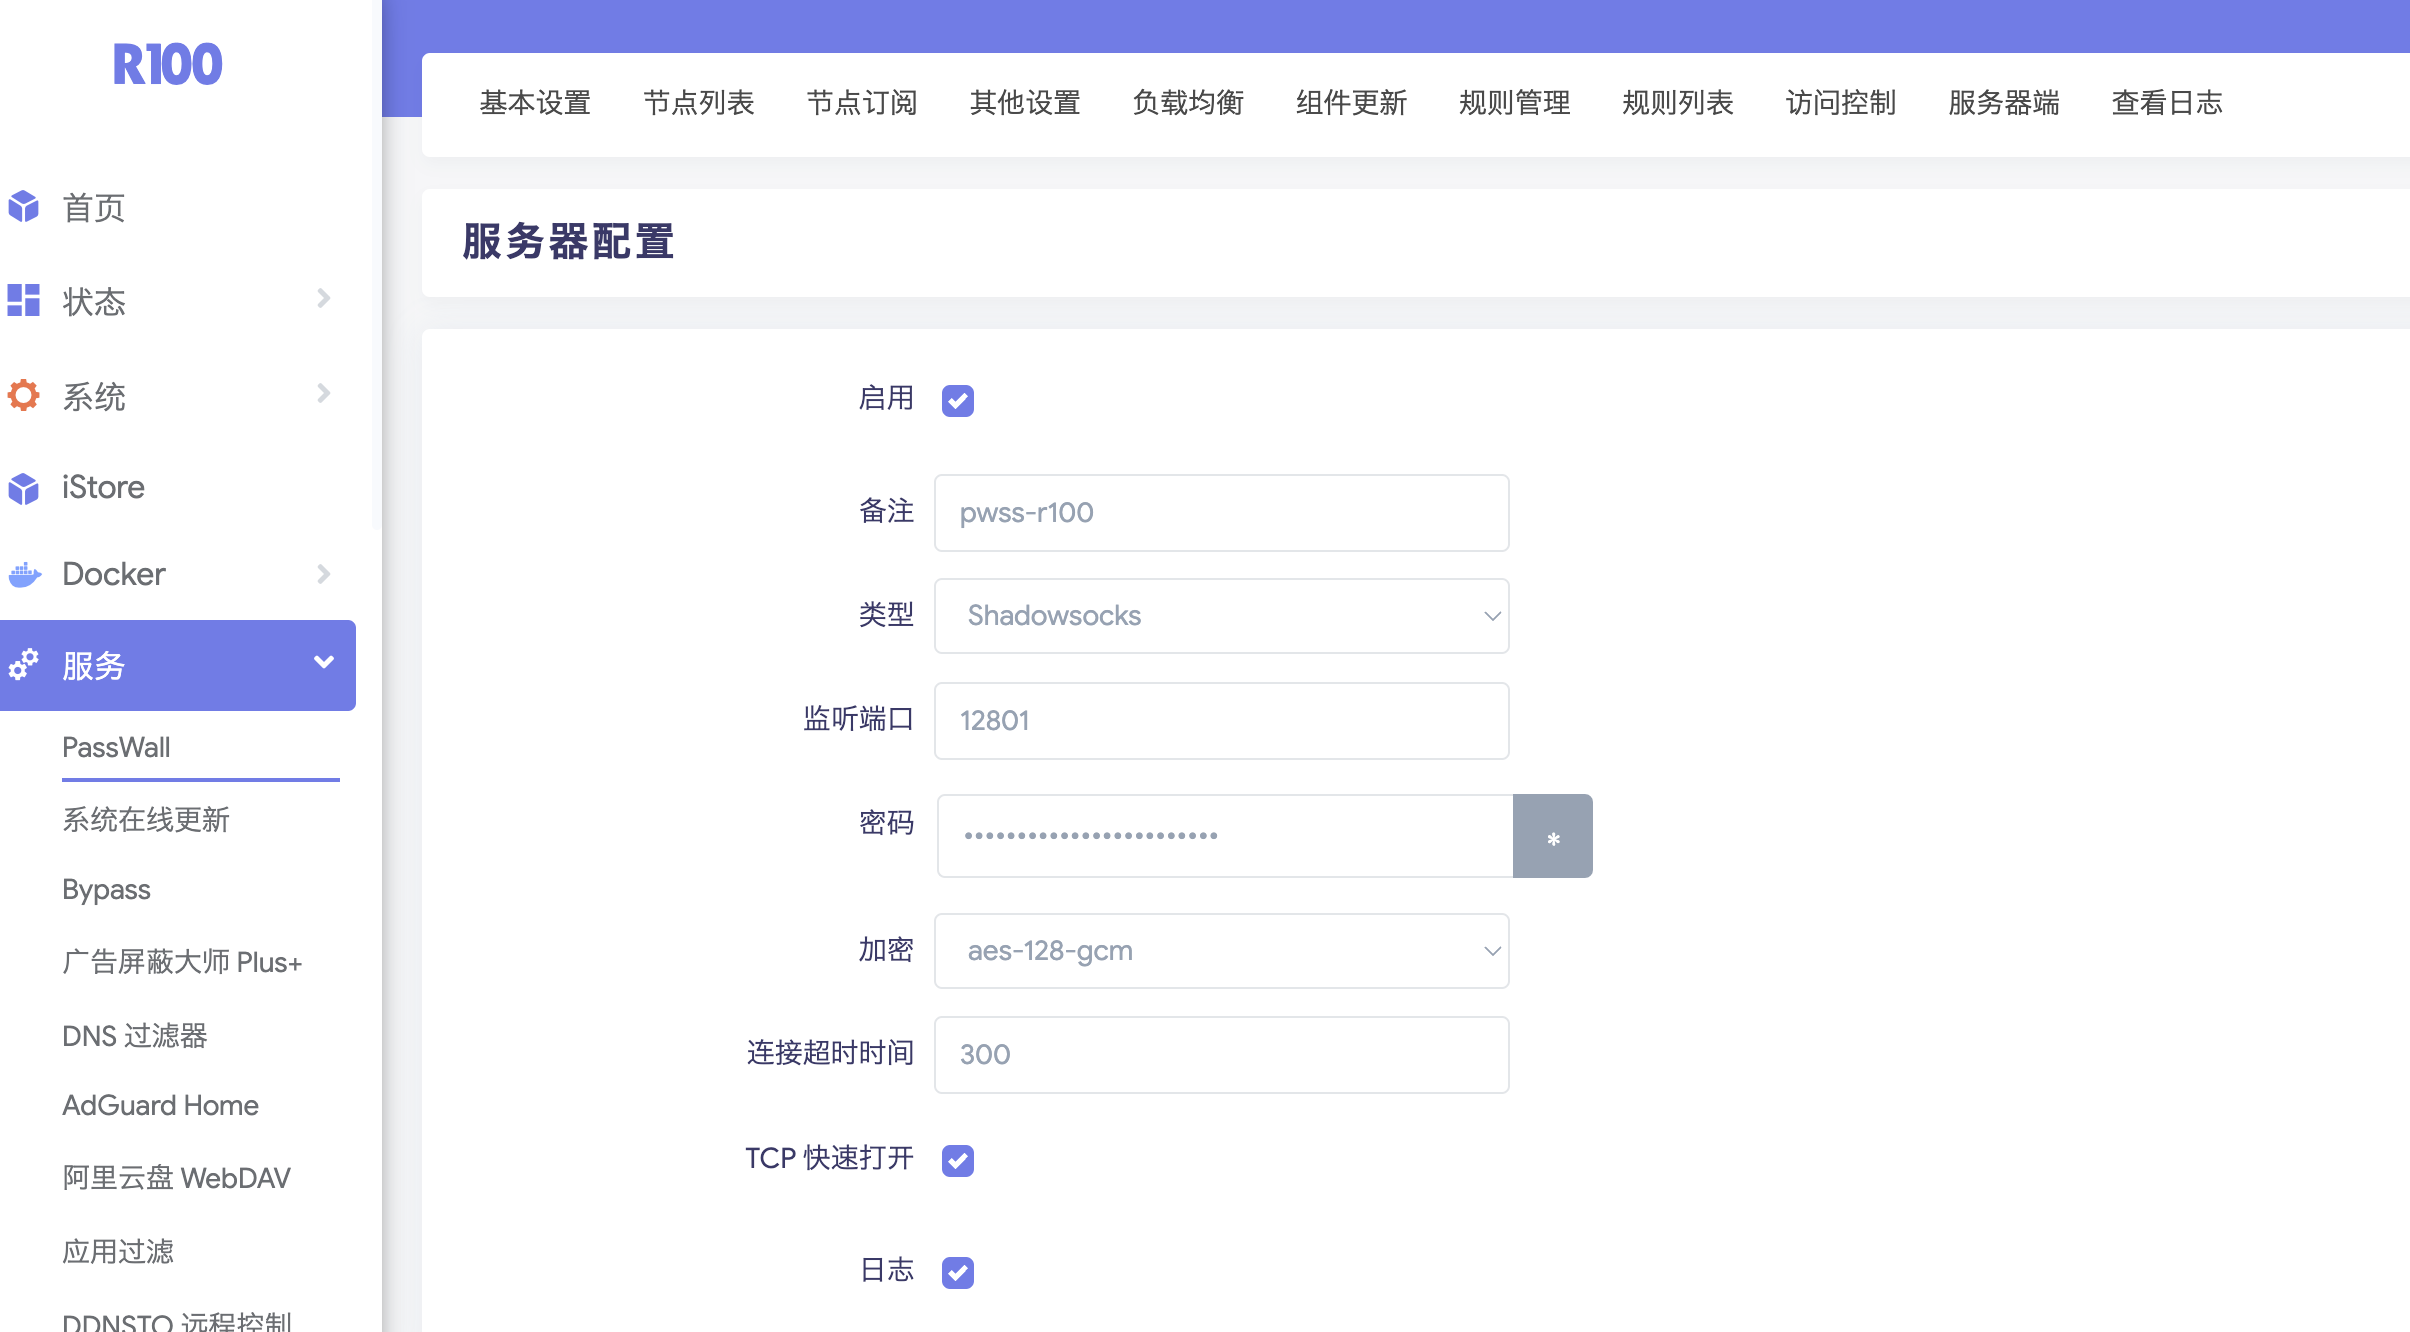Open the 加密 aes-128-gcm dropdown
2410x1332 pixels.
click(x=1221, y=951)
